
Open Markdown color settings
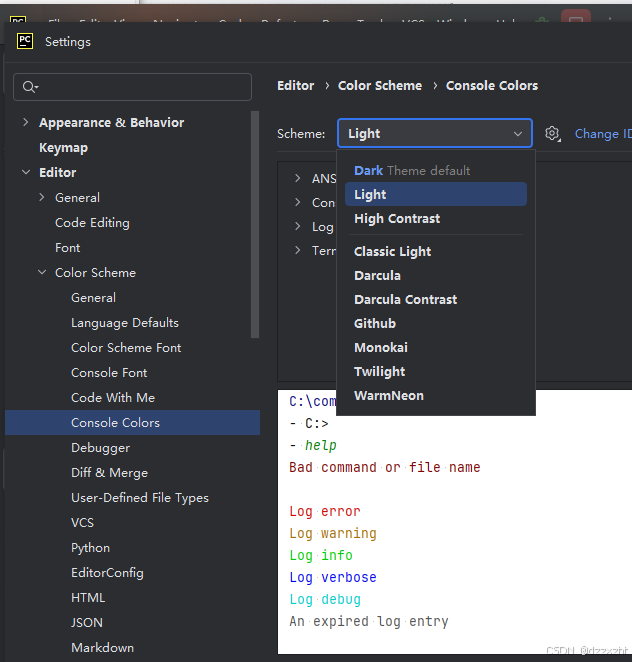102,648
